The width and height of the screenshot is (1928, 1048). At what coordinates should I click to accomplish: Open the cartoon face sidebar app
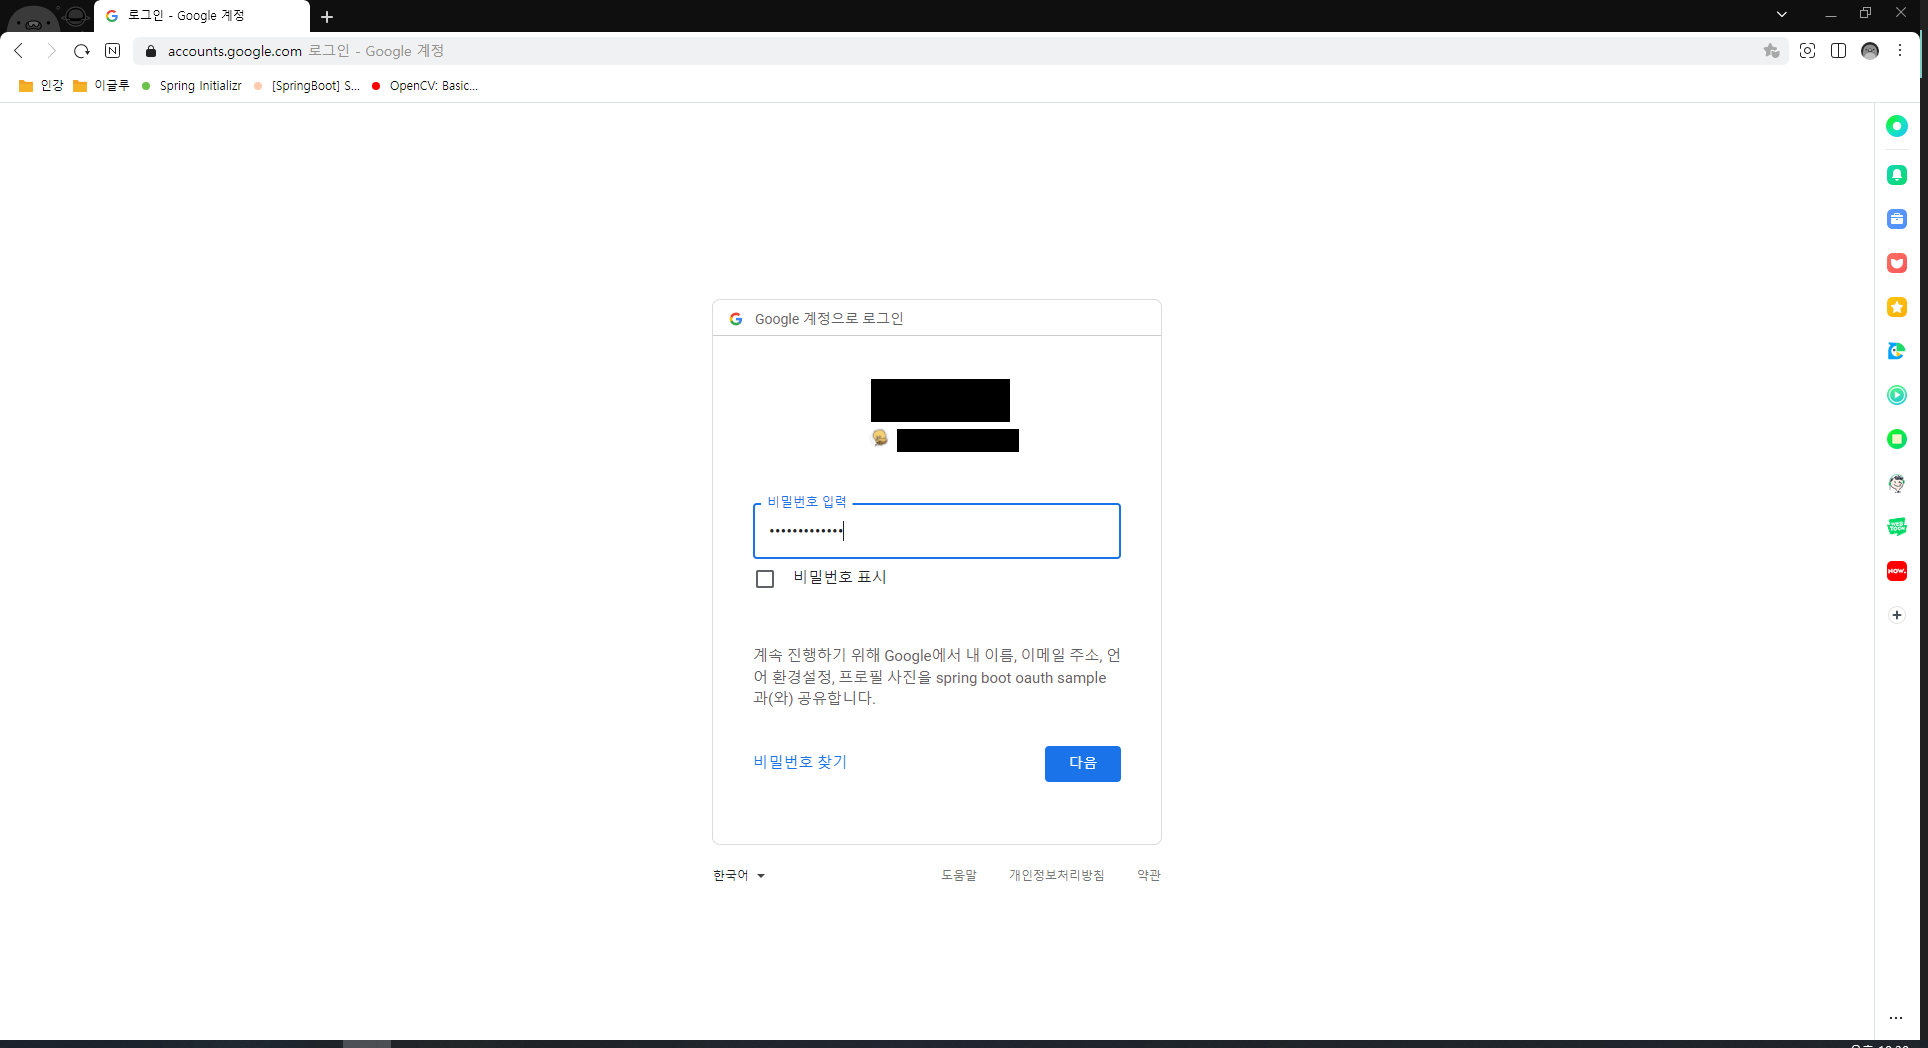(1896, 483)
